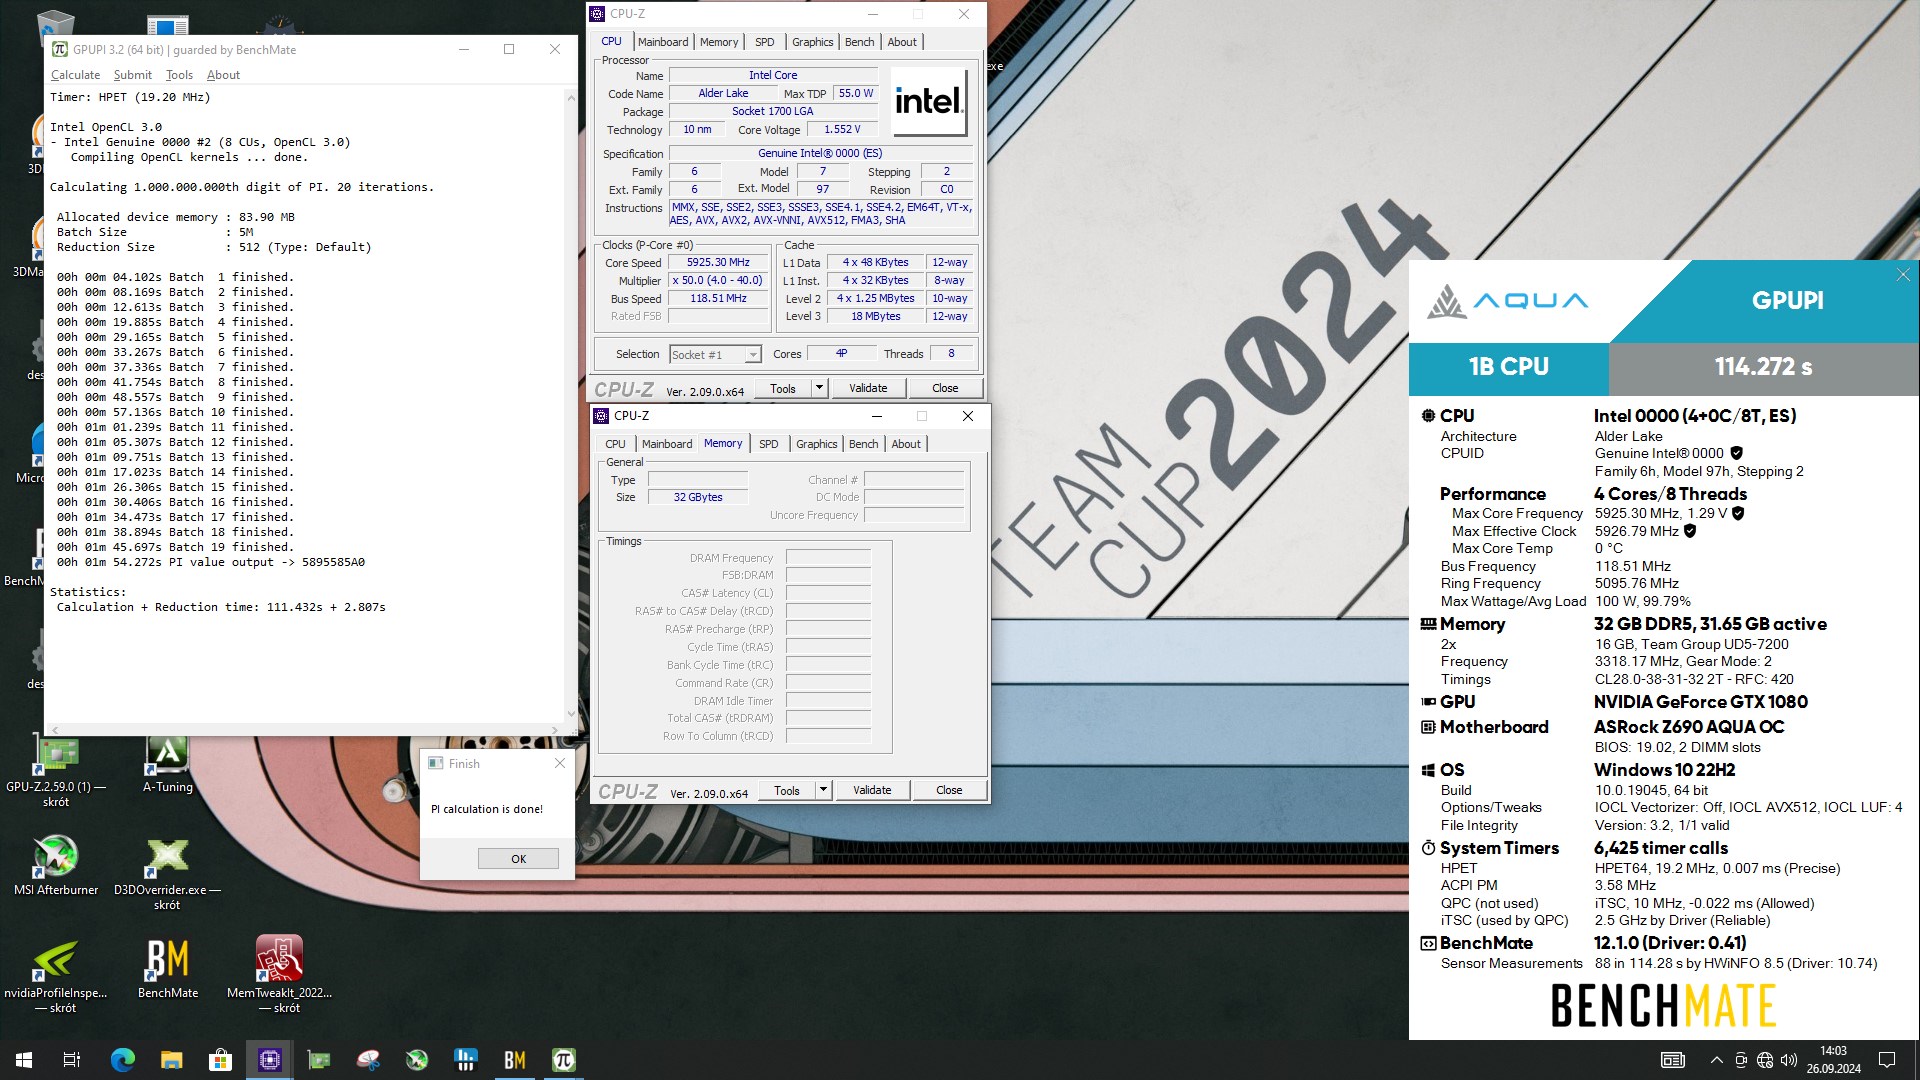The image size is (1920, 1080).
Task: Open the Socket #1 selection dropdown
Action: [715, 354]
